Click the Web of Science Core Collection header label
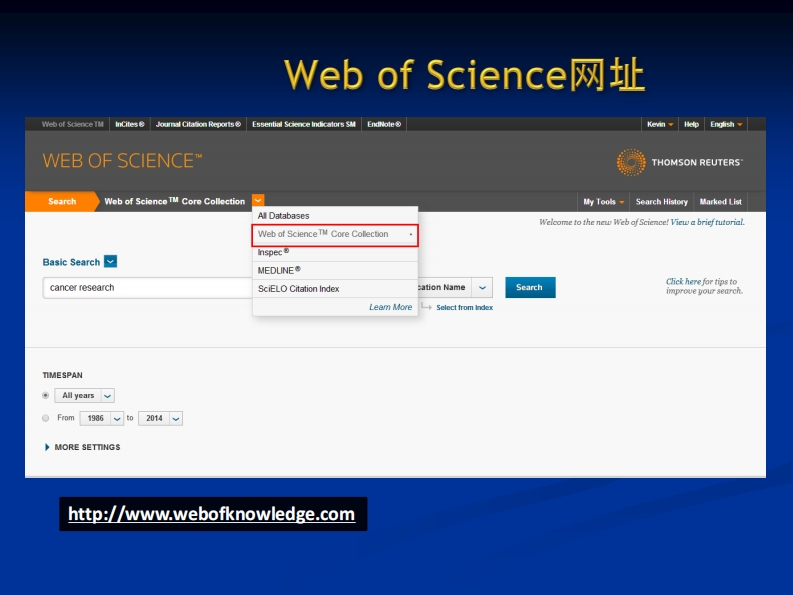 point(174,201)
